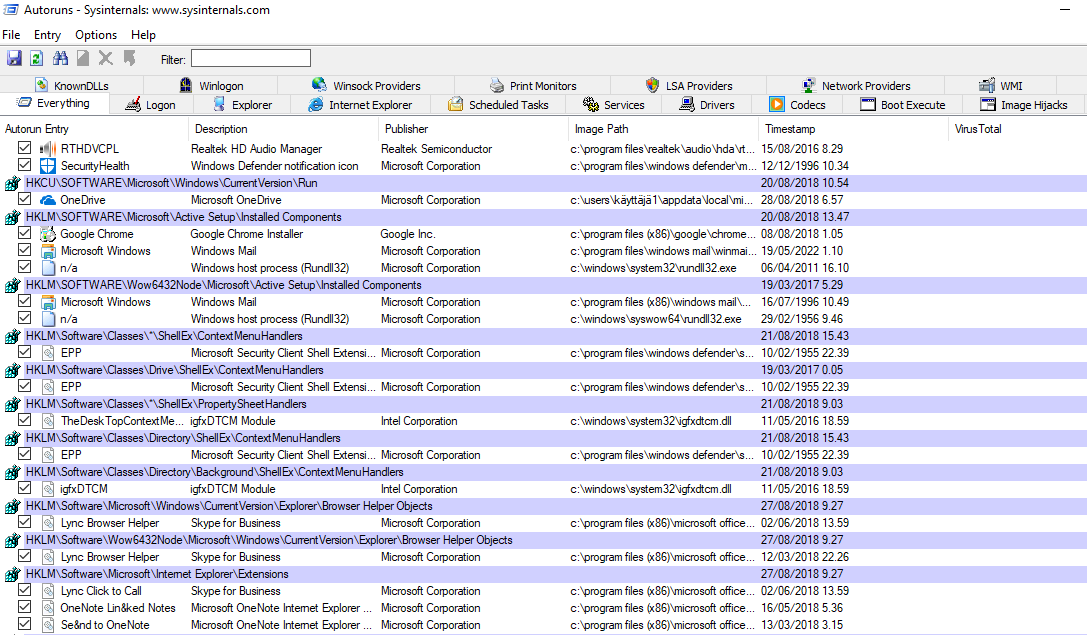Open the WMI tab

(x=1000, y=85)
